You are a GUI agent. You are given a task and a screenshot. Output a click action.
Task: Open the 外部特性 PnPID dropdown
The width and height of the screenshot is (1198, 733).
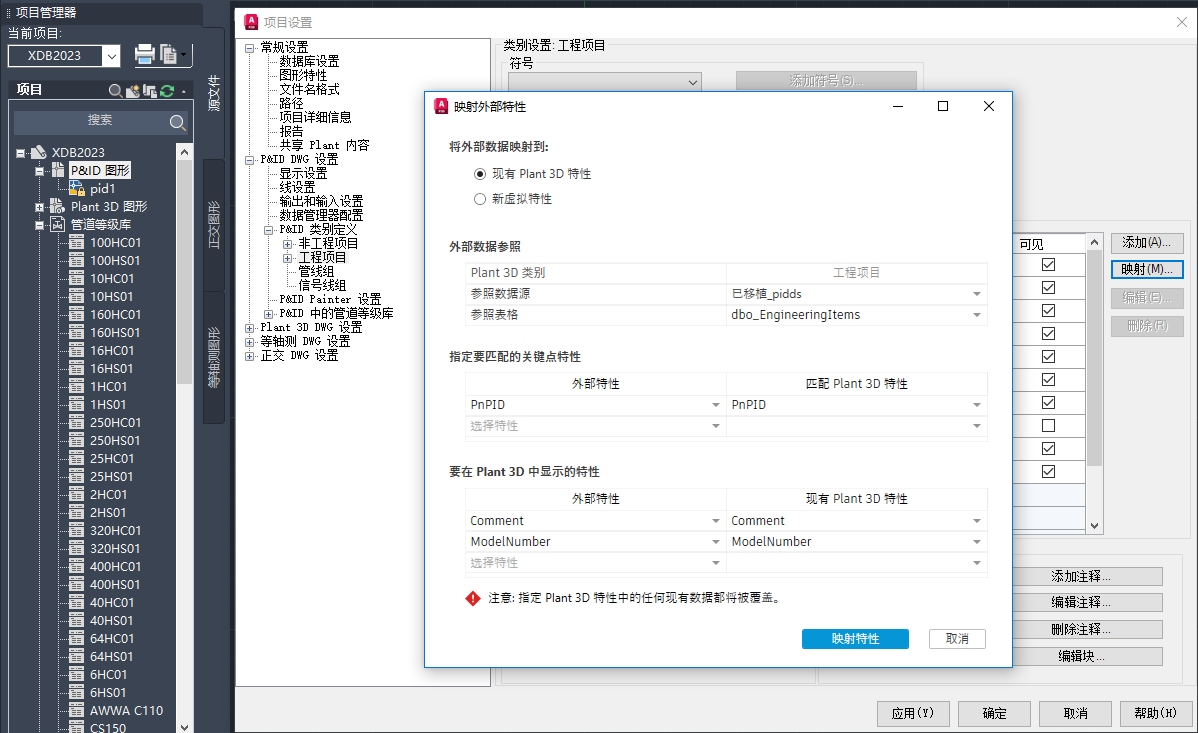pos(716,405)
